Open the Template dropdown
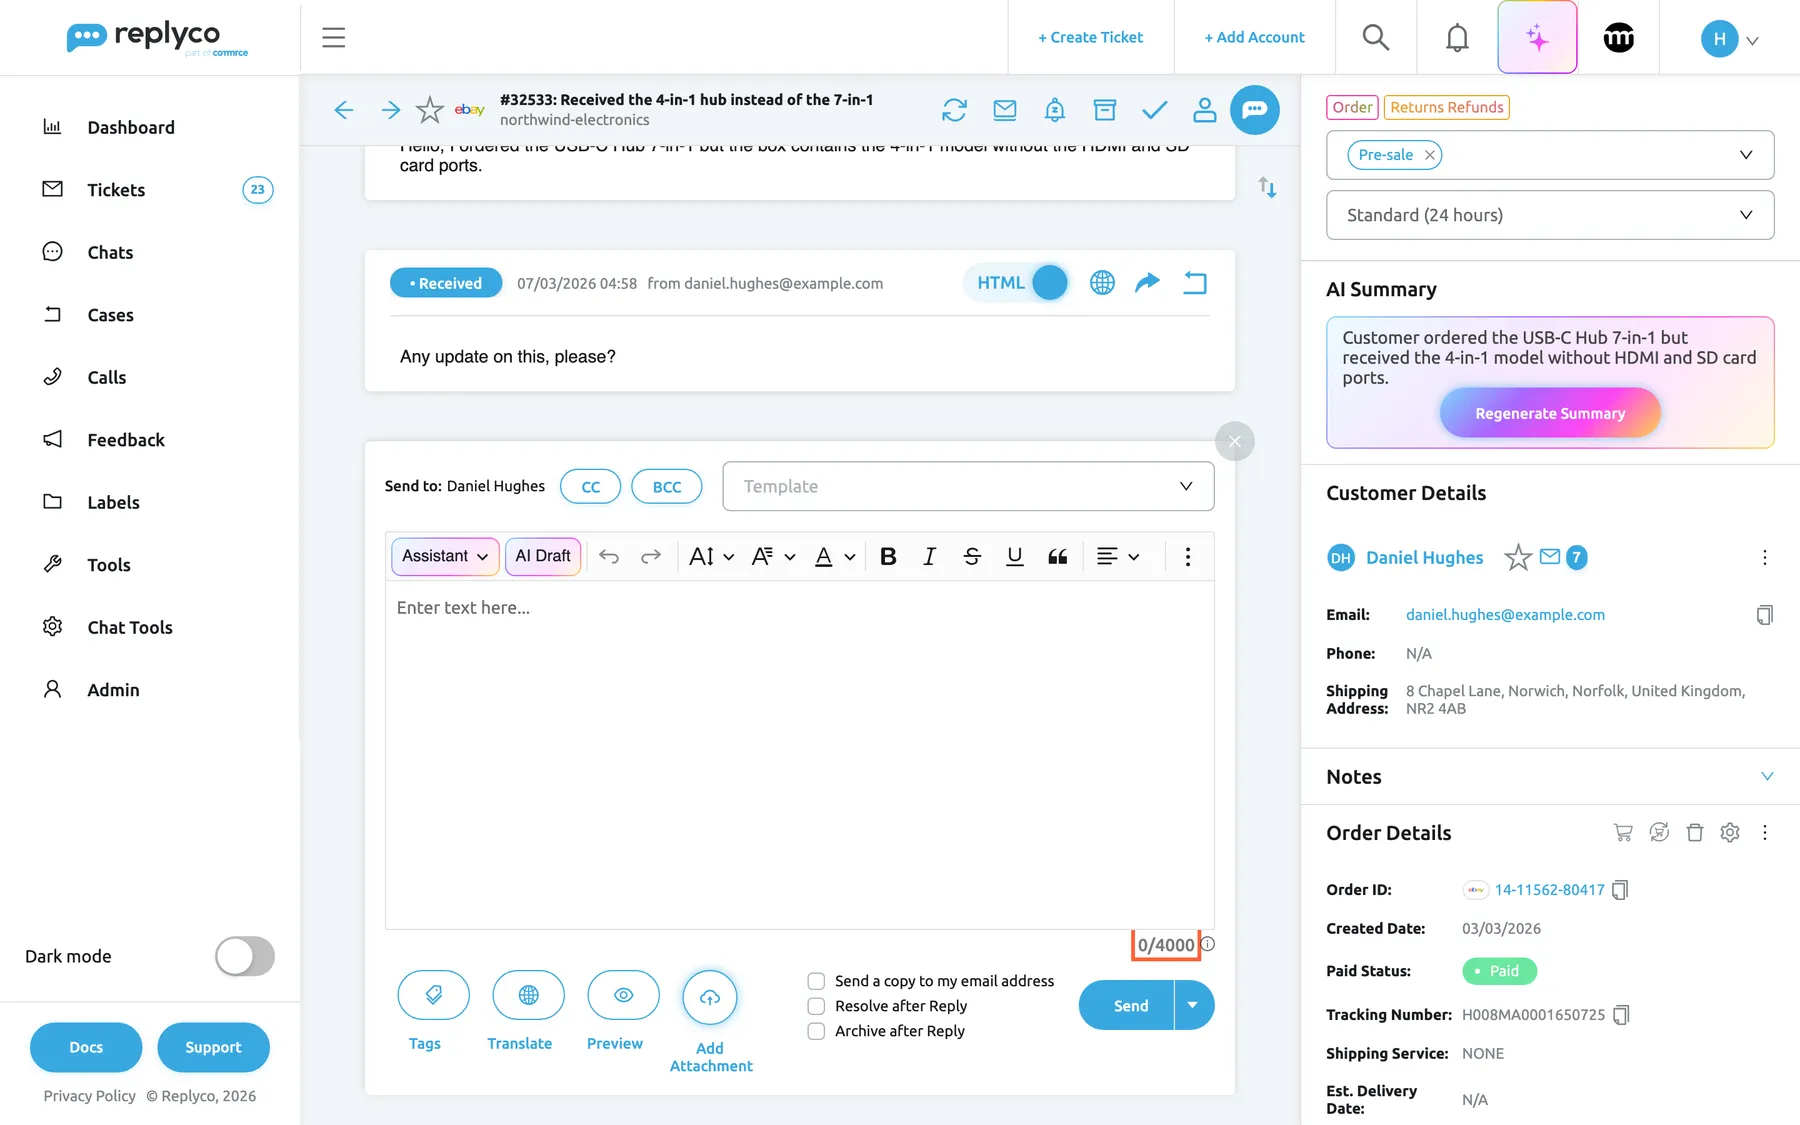 coord(968,486)
